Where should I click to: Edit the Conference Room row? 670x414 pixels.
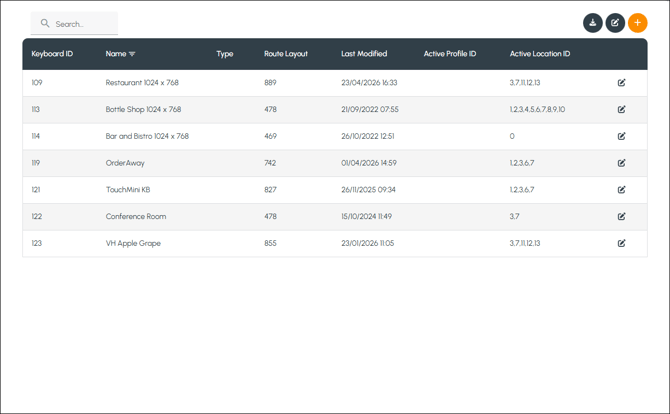(x=621, y=217)
